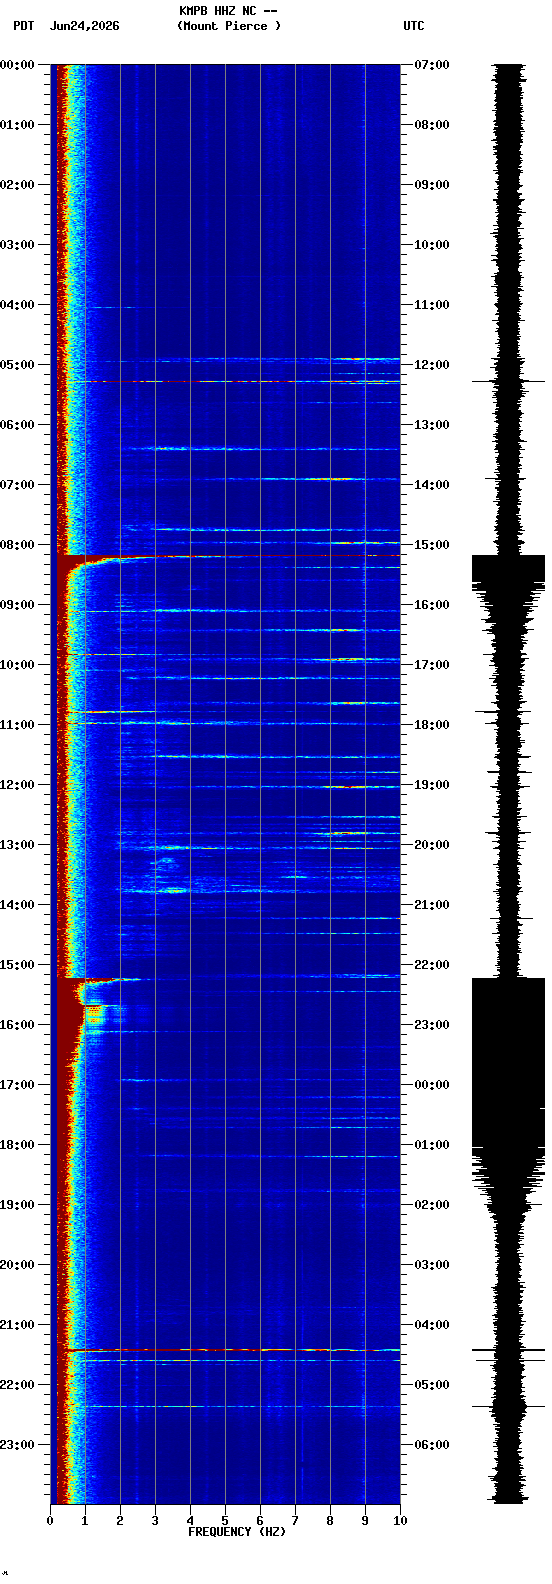Click the 04:00 UTC time label
This screenshot has height=1584, width=552.
click(432, 1325)
